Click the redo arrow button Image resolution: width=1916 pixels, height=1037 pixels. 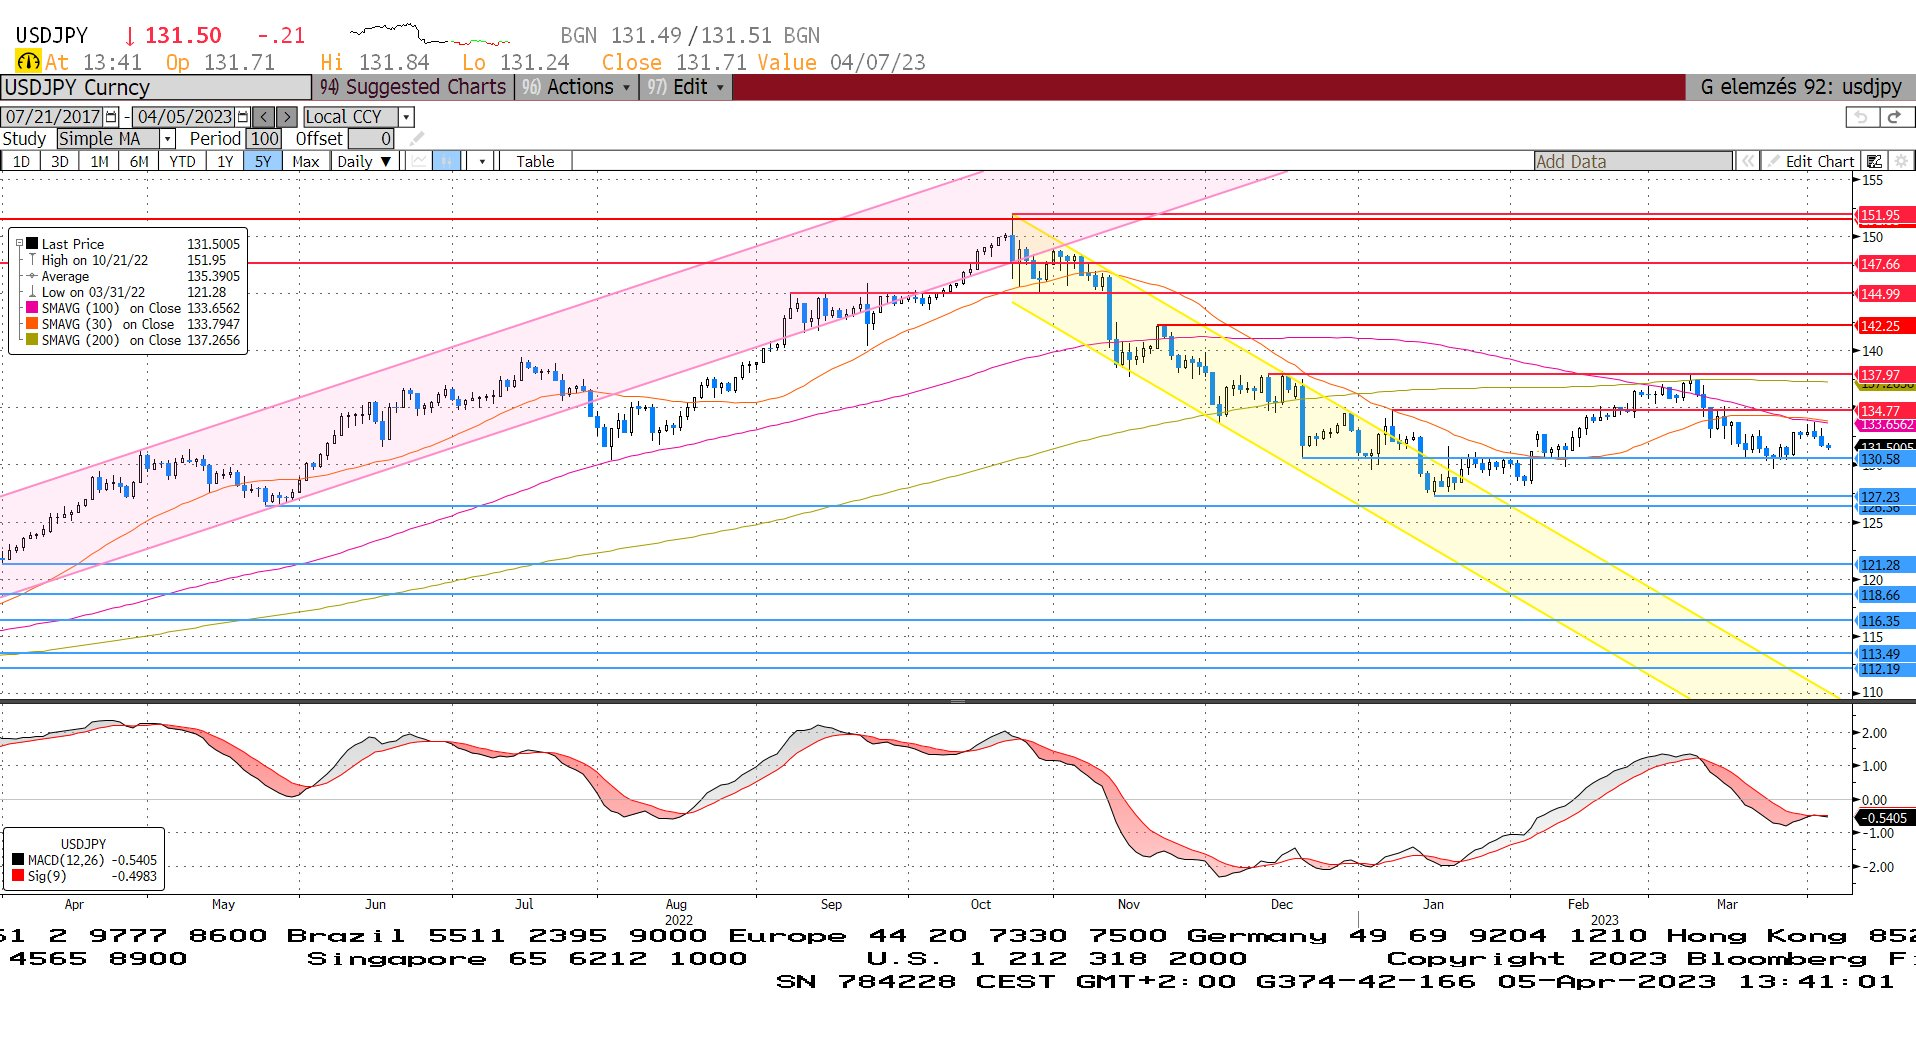click(x=1895, y=117)
